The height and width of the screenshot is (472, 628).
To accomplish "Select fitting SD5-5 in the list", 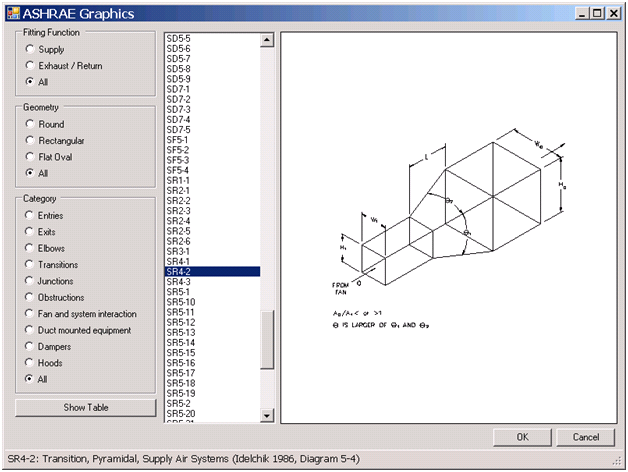I will coord(212,38).
